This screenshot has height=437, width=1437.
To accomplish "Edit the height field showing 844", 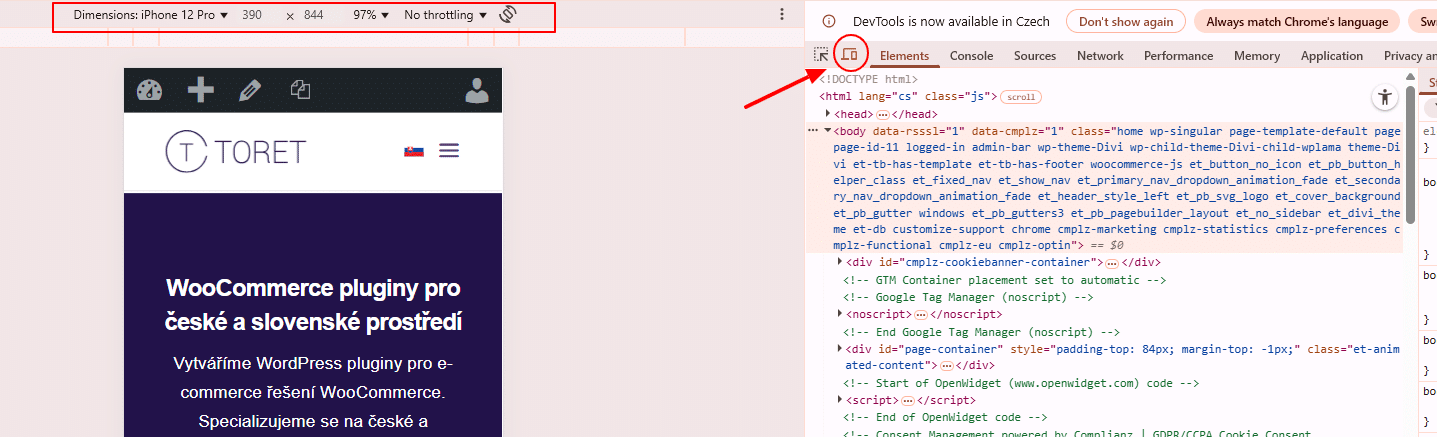I will (x=313, y=16).
